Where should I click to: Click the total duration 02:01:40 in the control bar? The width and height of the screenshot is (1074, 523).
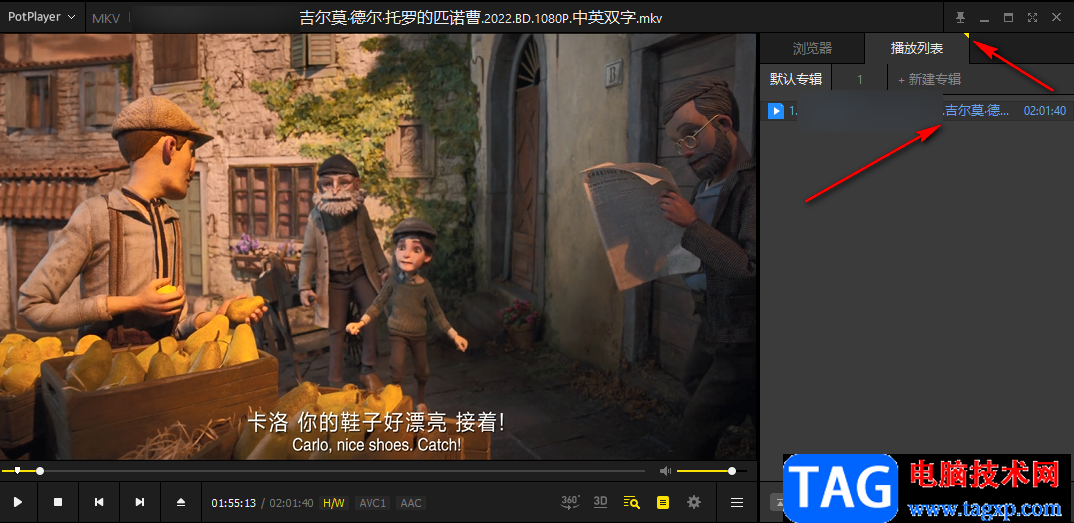[291, 503]
